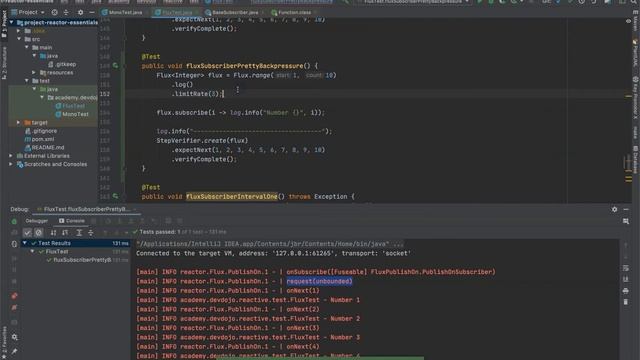
Task: Click line 152 containing .limitRate(3)
Action: (198, 94)
